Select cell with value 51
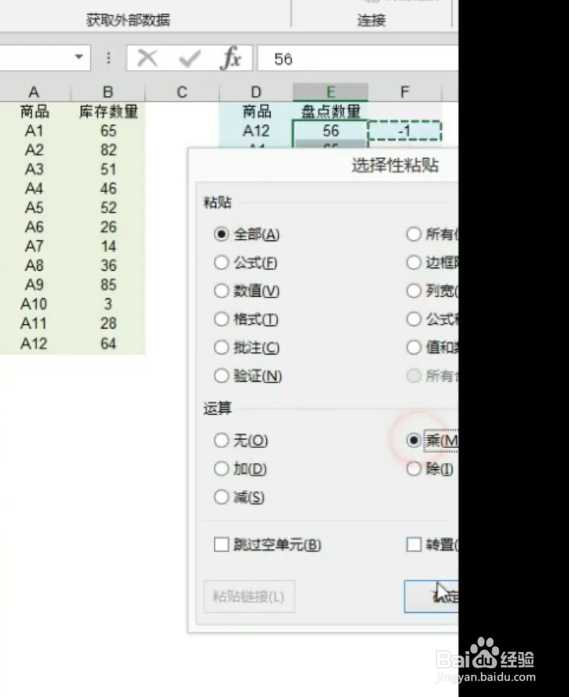 tap(108, 169)
